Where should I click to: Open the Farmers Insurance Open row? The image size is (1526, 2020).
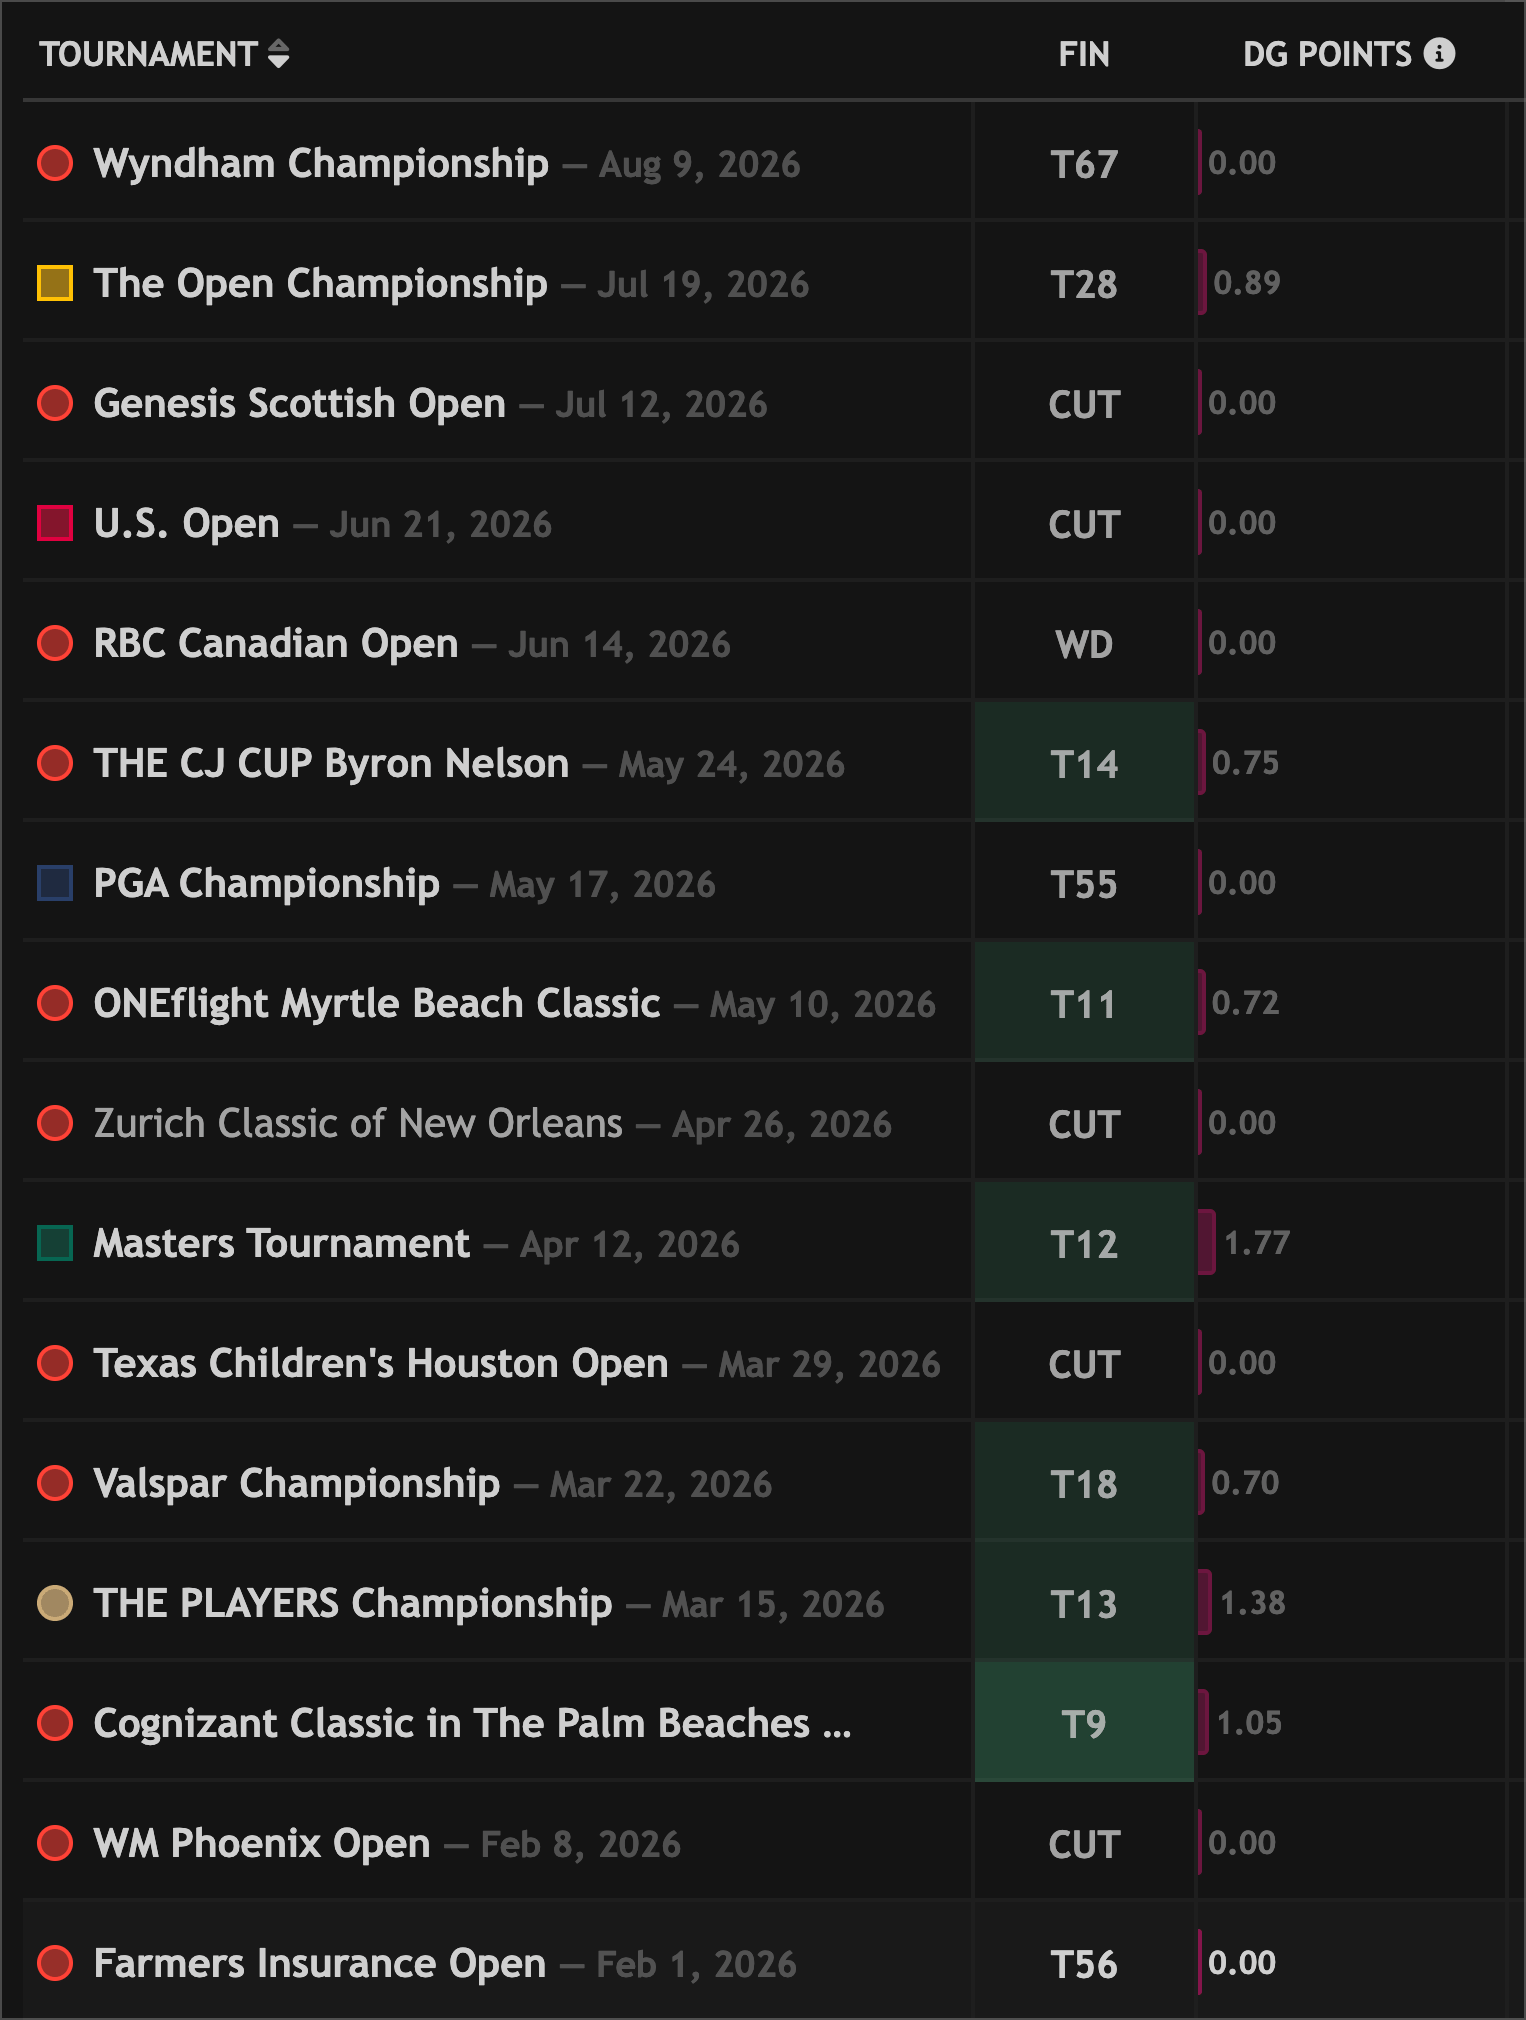click(x=765, y=1961)
